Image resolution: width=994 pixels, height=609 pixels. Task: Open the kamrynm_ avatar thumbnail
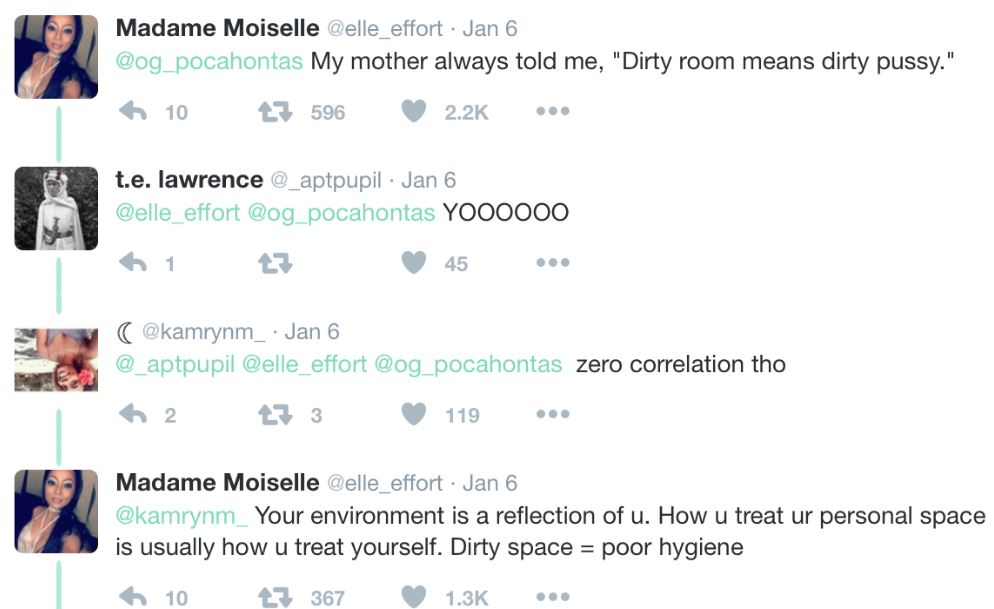click(x=56, y=359)
